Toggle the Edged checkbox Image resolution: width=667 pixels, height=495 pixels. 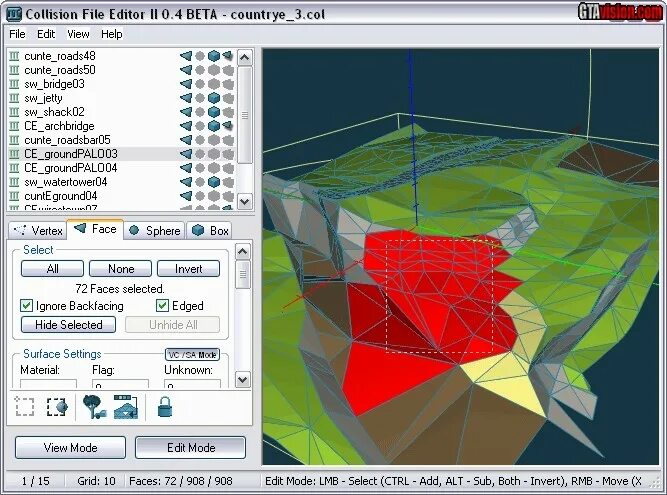162,305
